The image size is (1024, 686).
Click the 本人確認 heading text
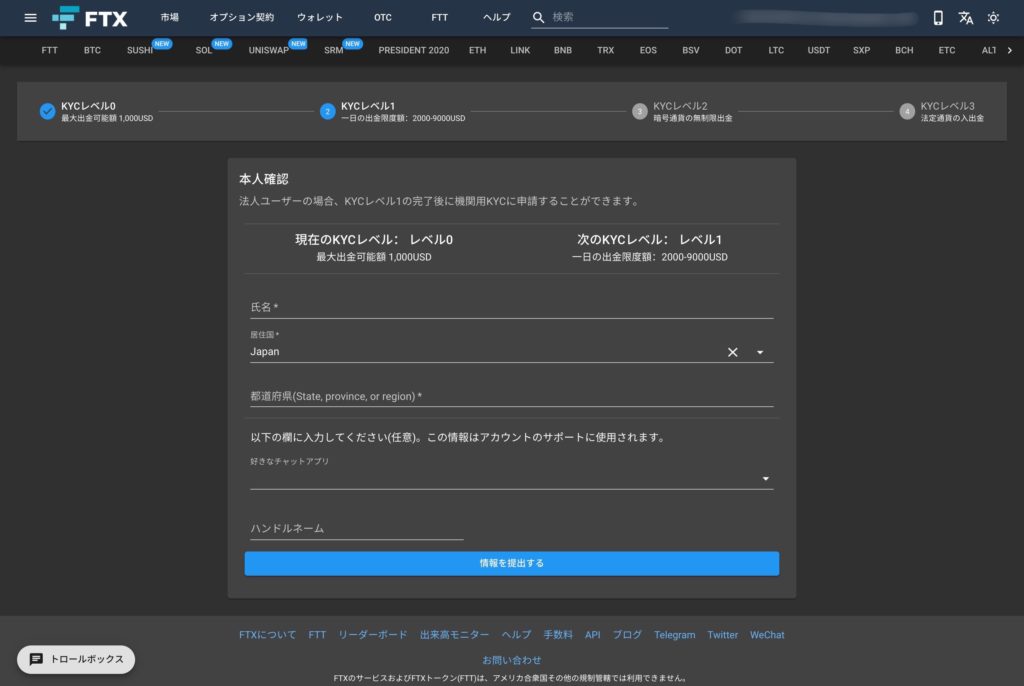click(x=264, y=179)
